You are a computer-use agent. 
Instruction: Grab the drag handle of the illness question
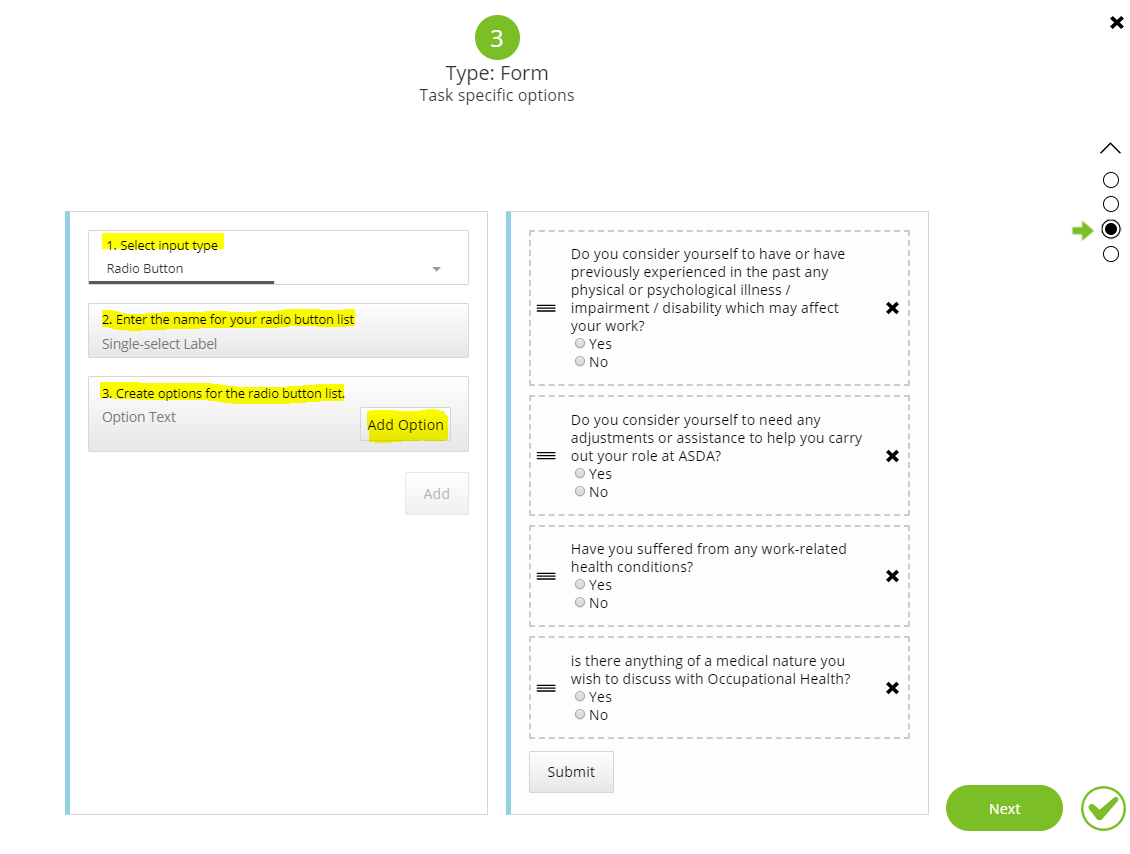pos(546,308)
